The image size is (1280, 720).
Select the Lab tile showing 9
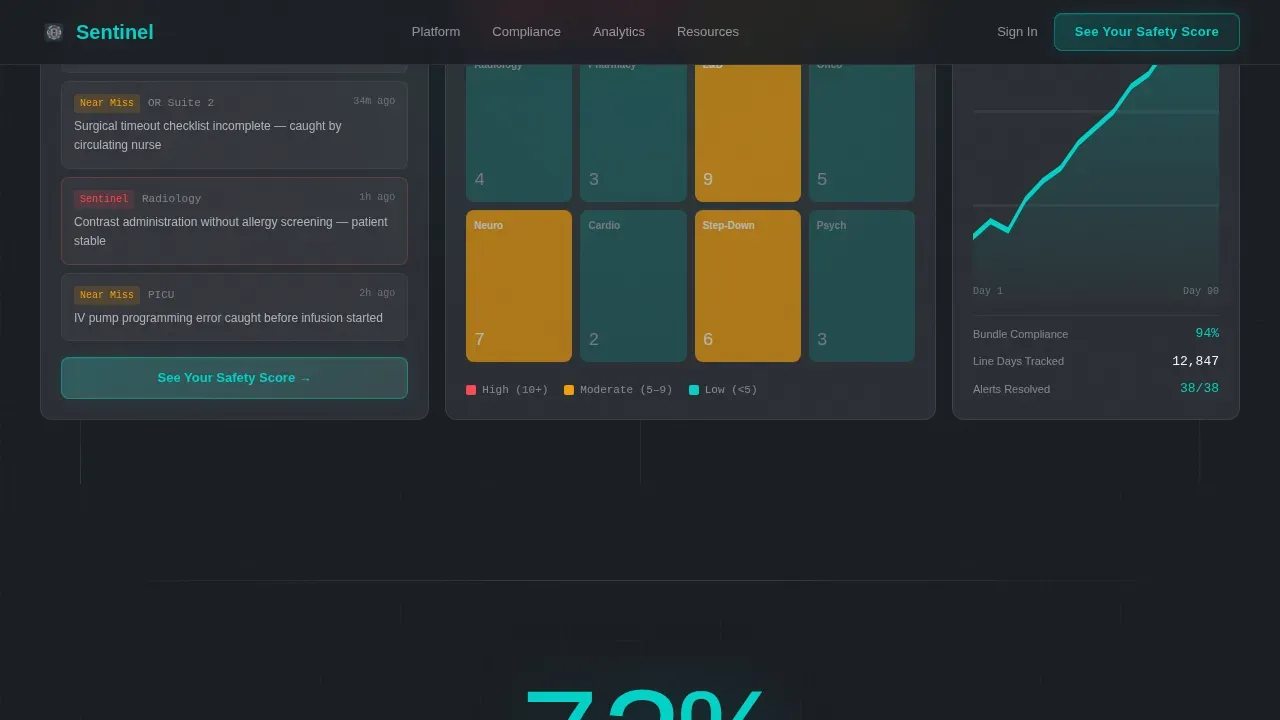748,133
